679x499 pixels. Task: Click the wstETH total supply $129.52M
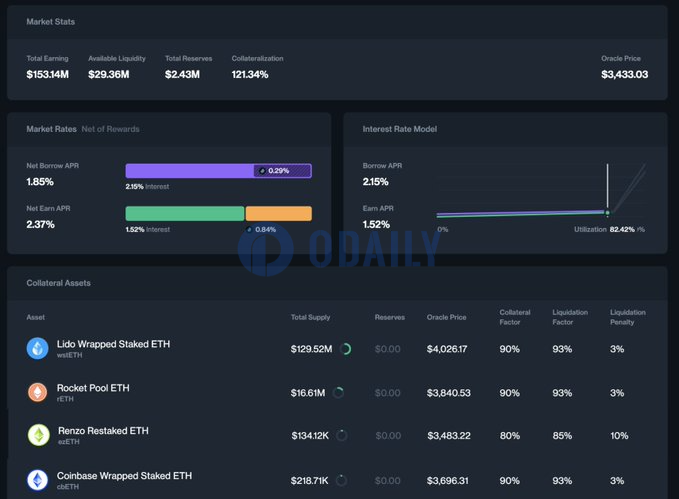[311, 349]
